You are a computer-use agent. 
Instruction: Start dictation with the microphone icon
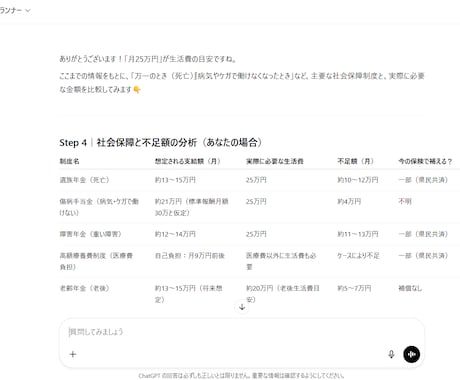click(x=391, y=354)
